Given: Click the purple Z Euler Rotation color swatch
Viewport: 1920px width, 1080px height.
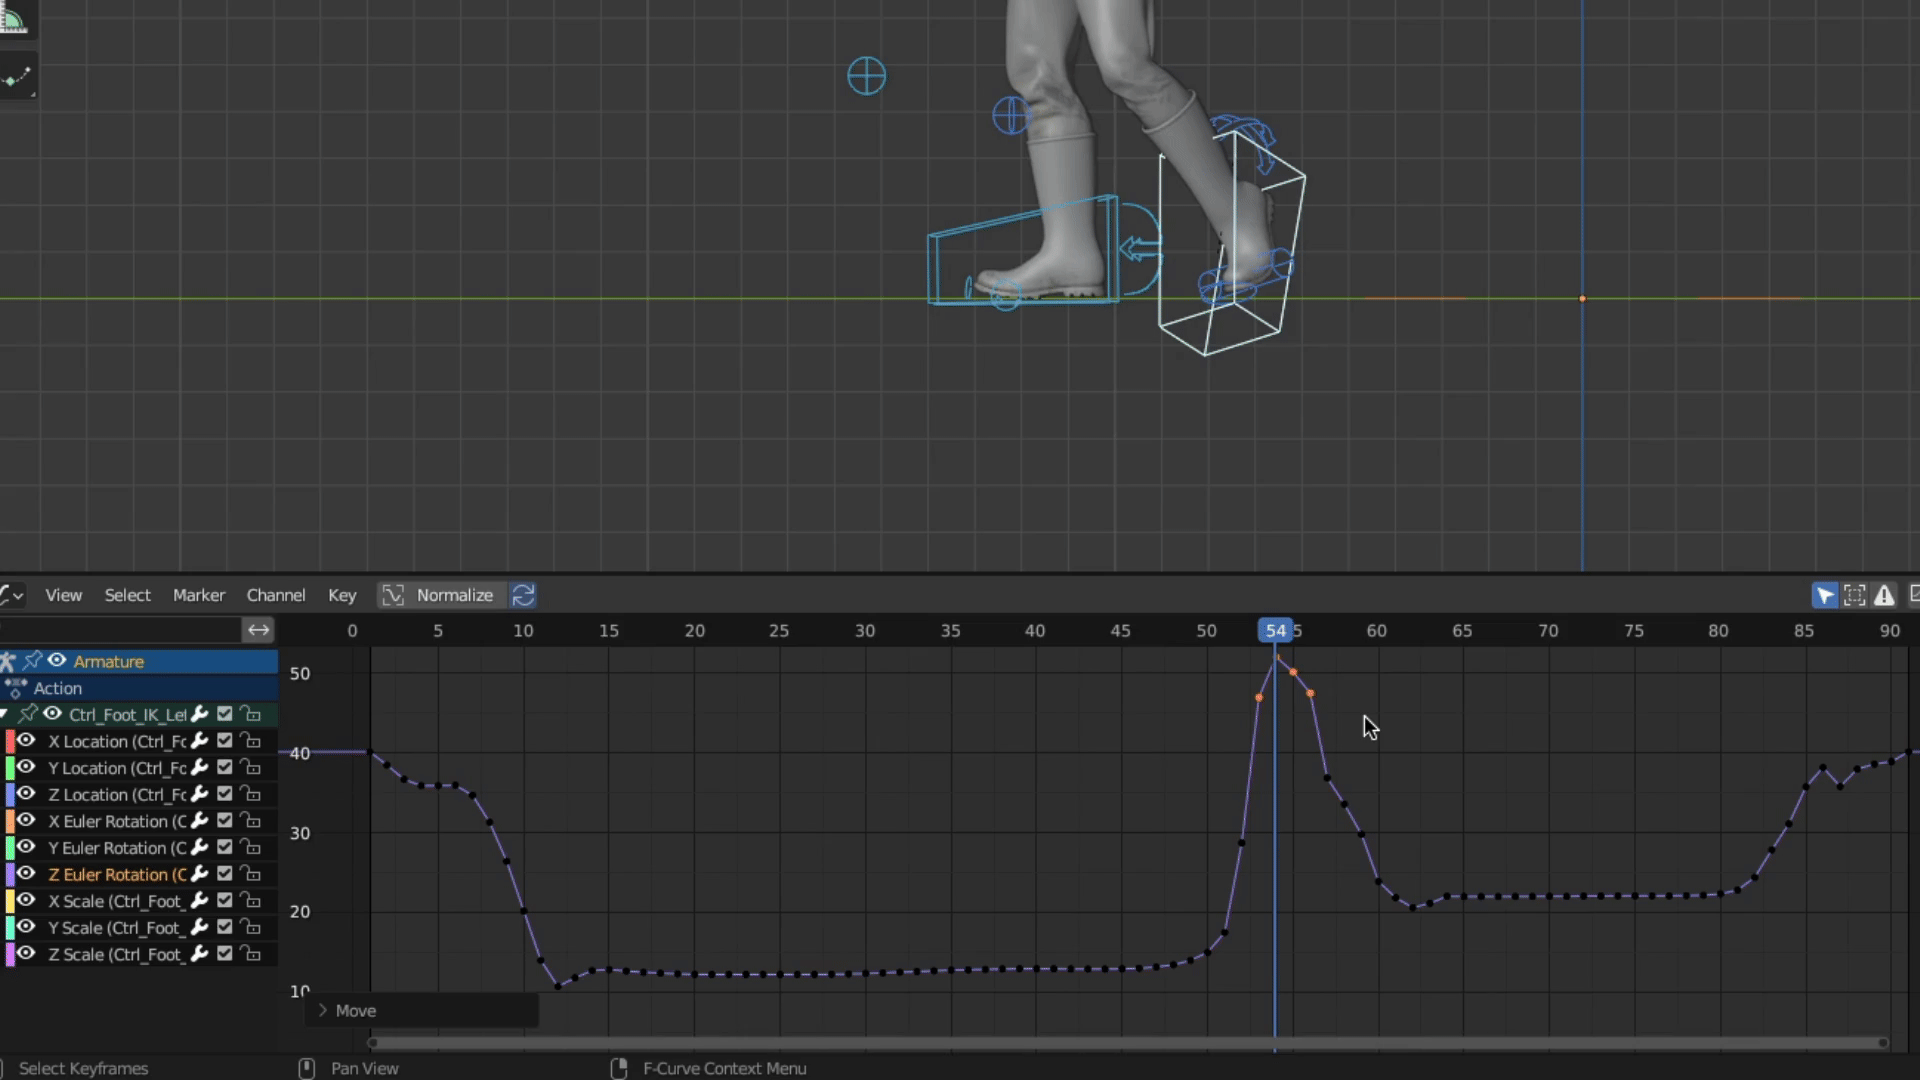Looking at the screenshot, I should (10, 874).
